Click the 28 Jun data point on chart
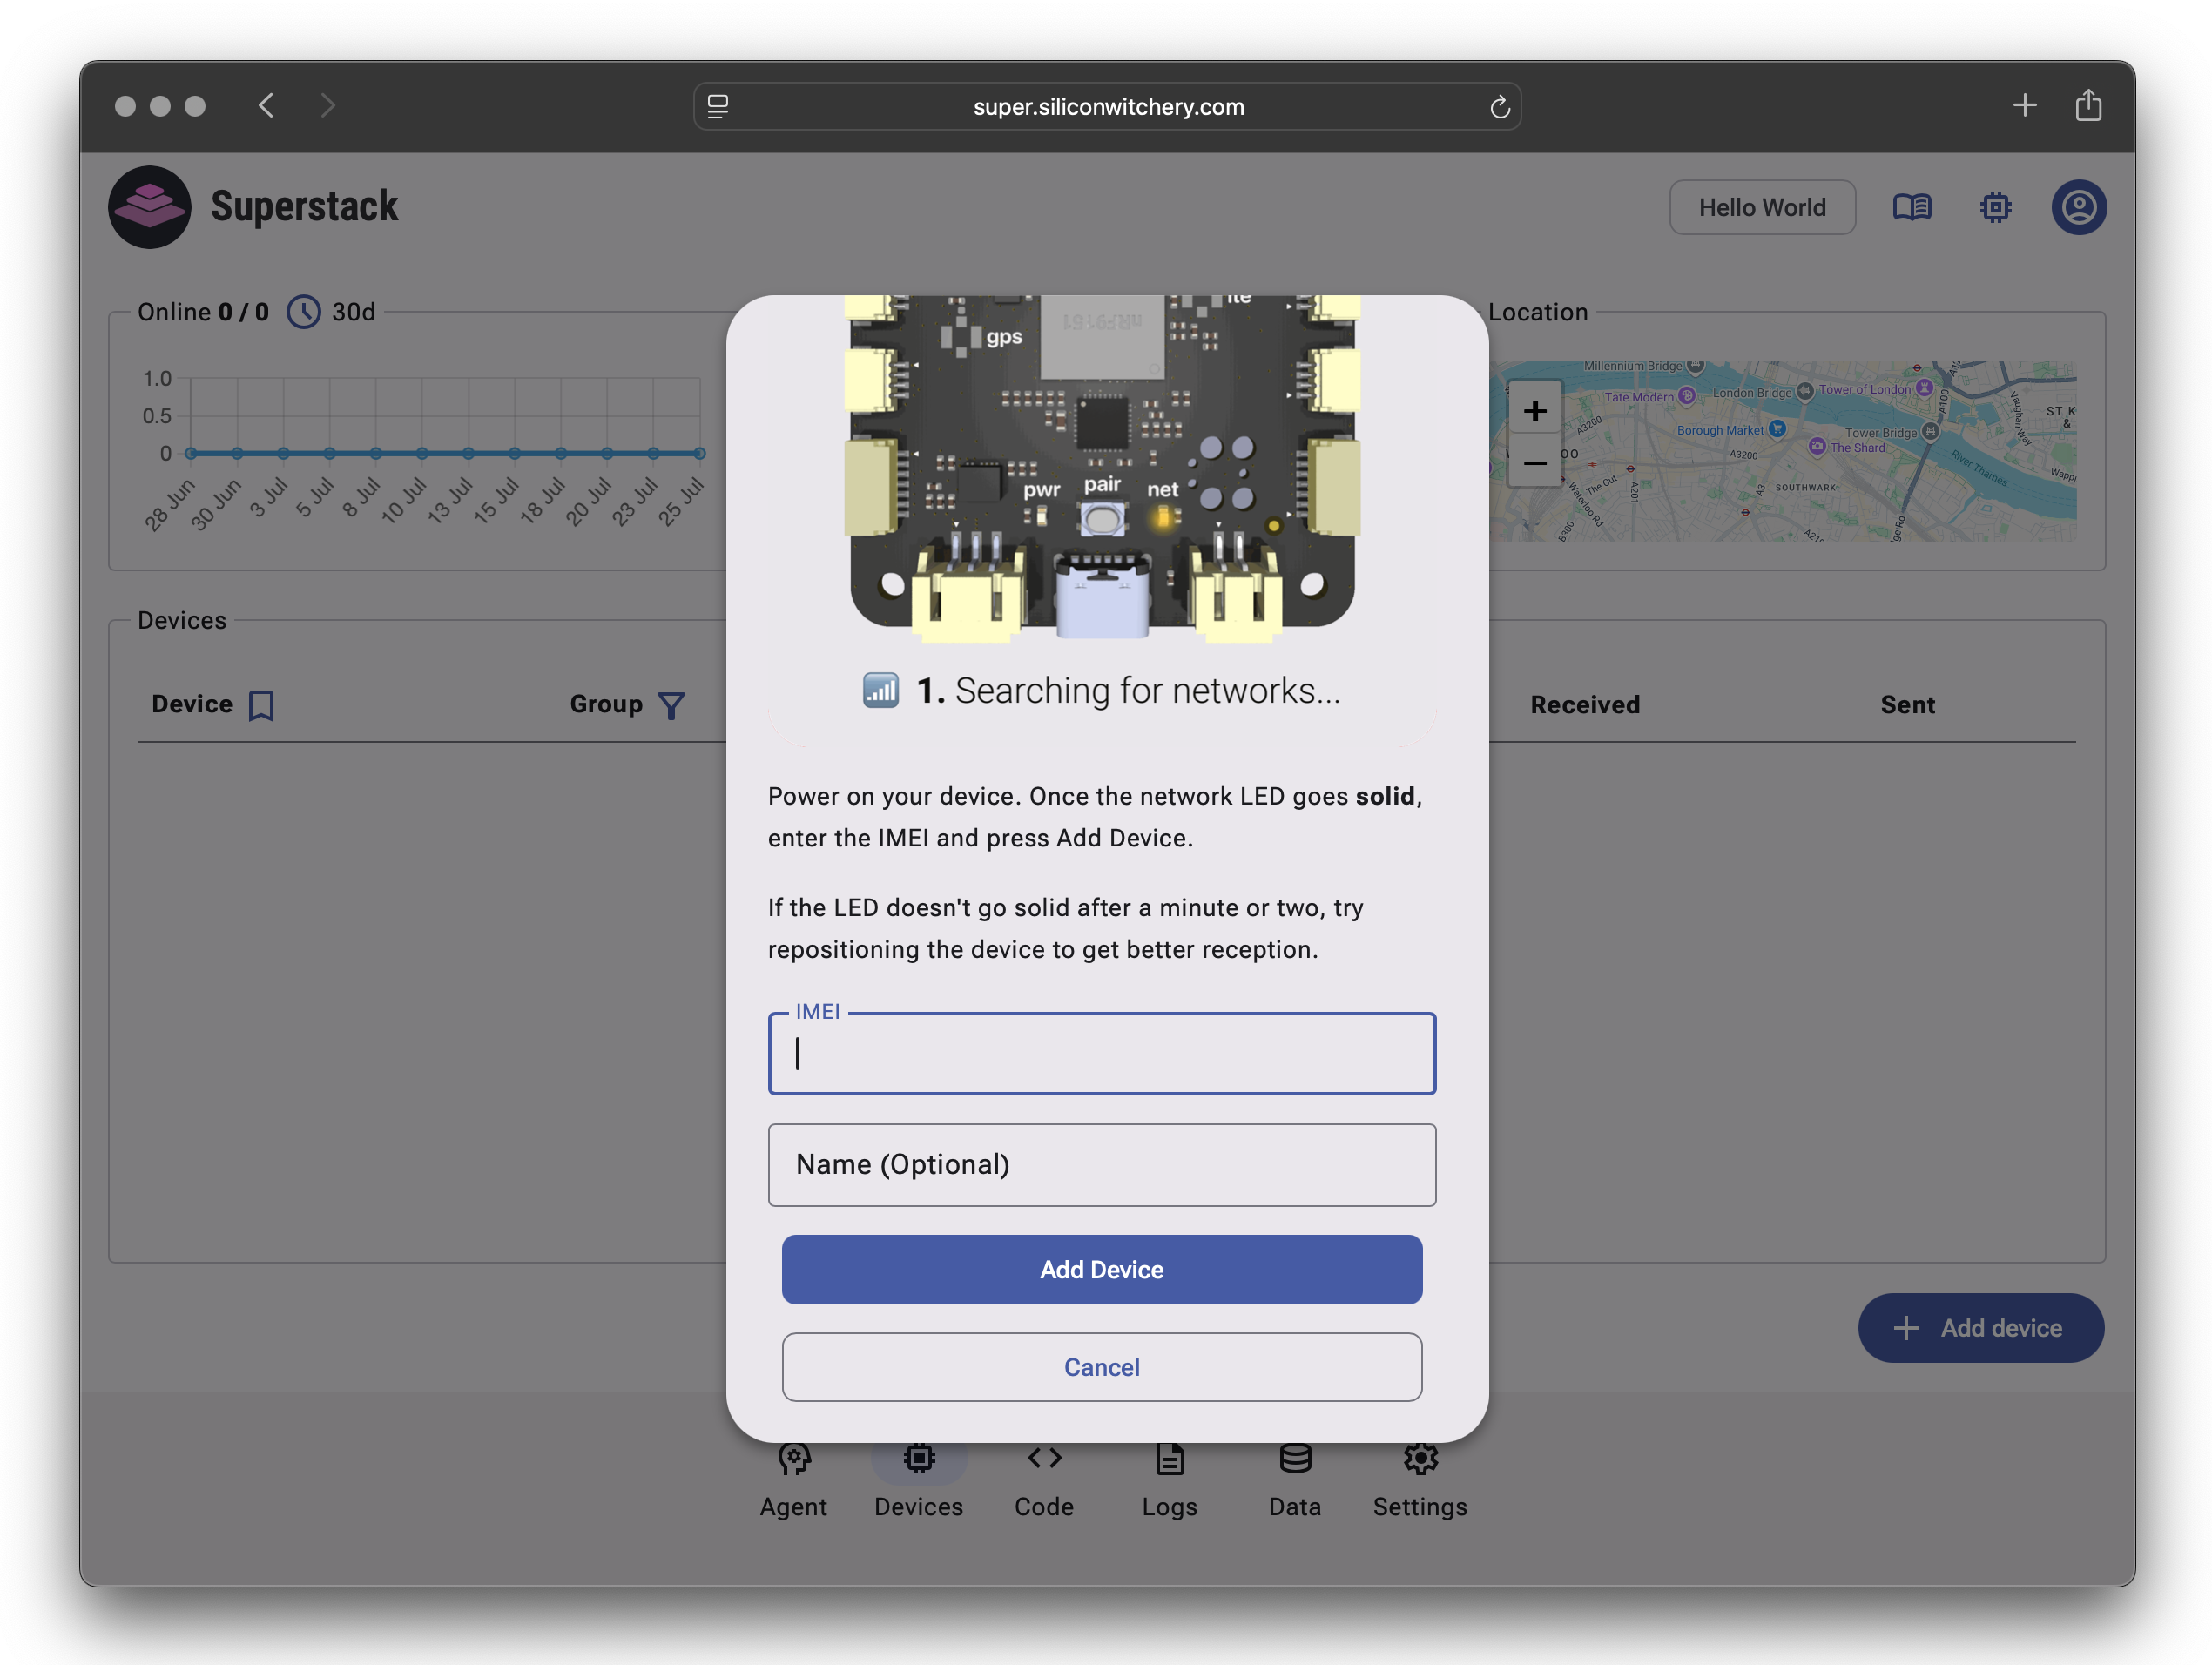This screenshot has width=2212, height=1665. [x=190, y=453]
